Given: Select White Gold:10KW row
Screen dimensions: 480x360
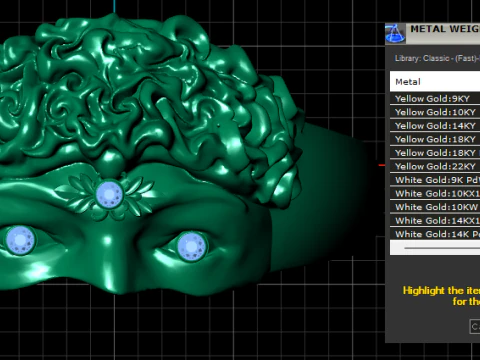Looking at the screenshot, I should pyautogui.click(x=435, y=207).
